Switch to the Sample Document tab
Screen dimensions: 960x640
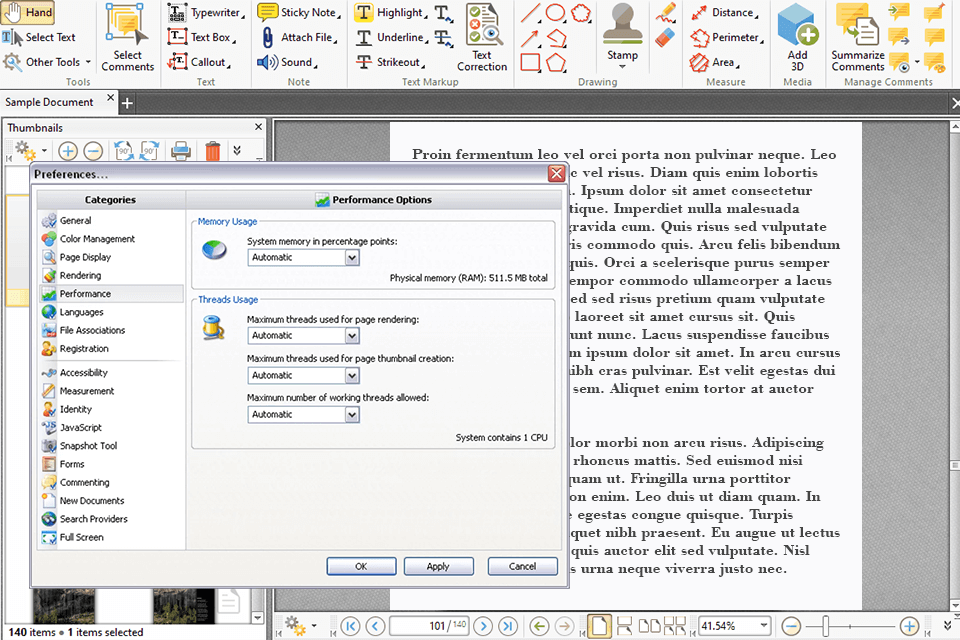pos(50,102)
